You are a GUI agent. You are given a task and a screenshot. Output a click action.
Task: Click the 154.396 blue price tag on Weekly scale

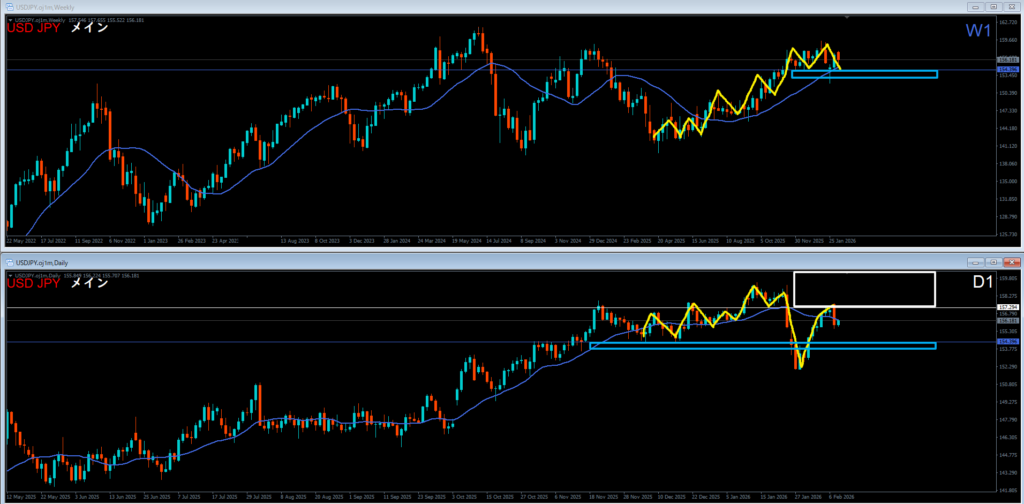pos(1005,70)
